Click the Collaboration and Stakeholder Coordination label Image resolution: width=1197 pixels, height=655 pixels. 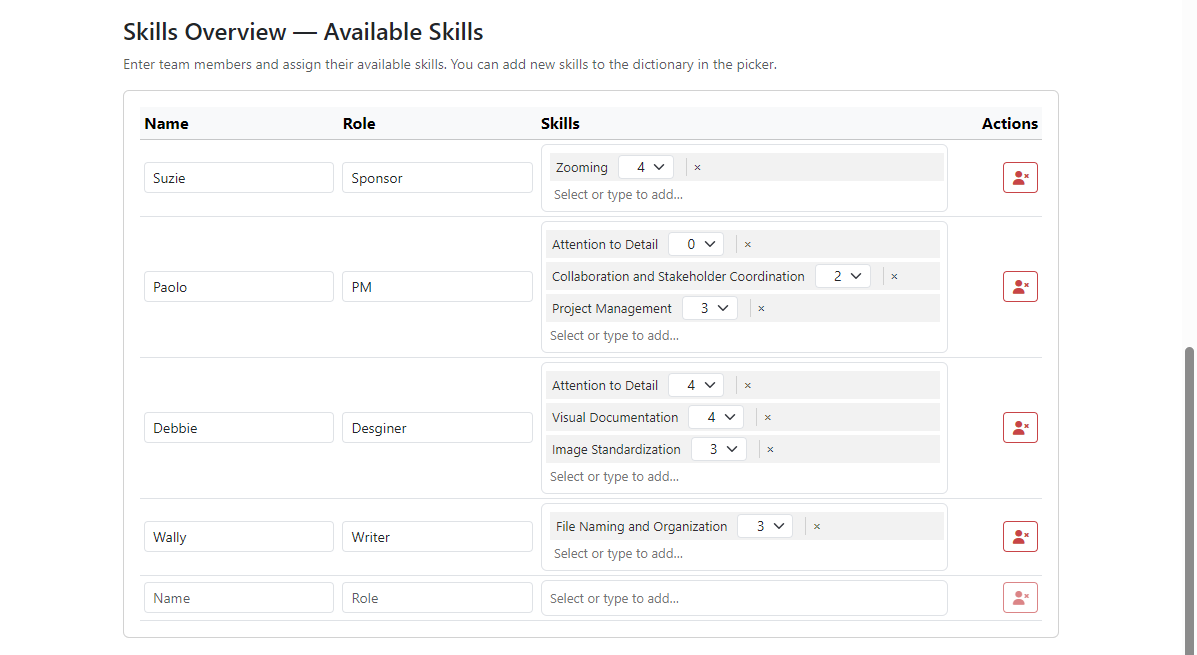[x=678, y=276]
